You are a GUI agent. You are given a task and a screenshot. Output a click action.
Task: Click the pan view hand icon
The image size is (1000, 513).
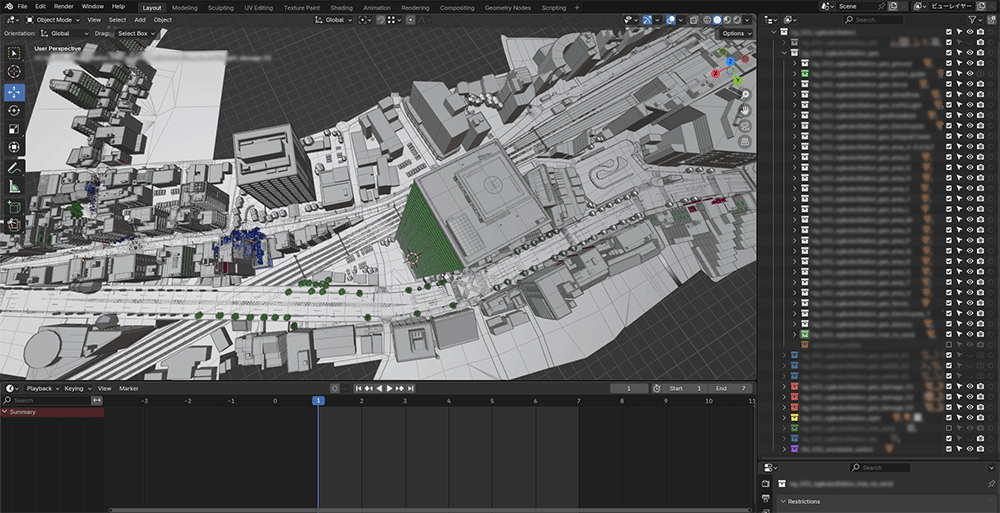[x=745, y=110]
